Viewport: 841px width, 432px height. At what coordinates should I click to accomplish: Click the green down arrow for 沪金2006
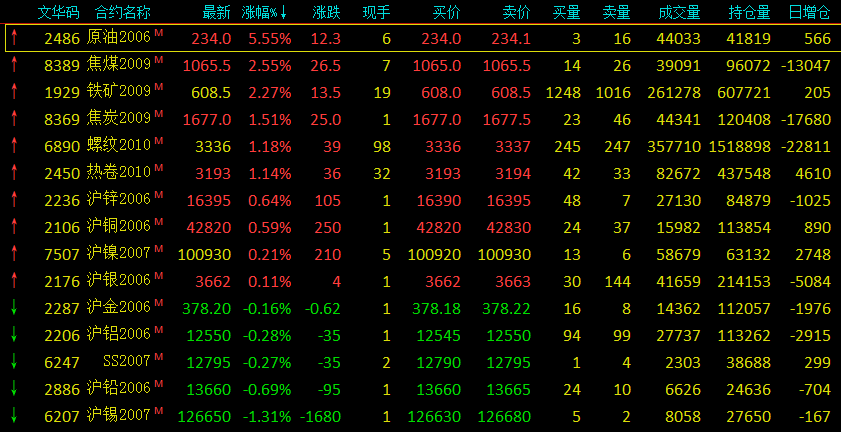coord(14,307)
